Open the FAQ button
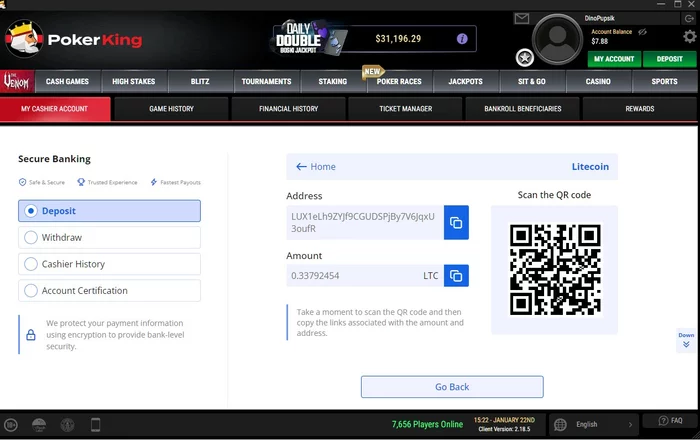The height and width of the screenshot is (440, 700). (670, 421)
